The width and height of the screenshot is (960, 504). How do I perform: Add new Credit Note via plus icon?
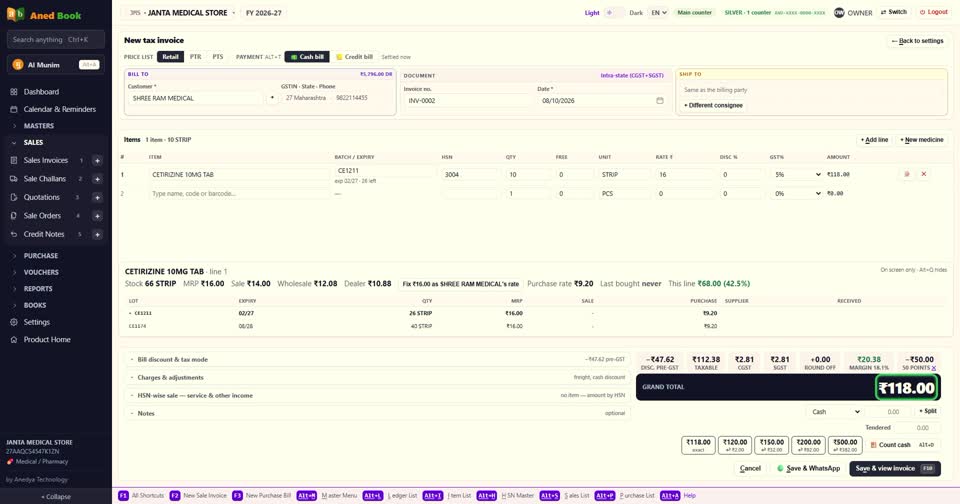click(x=97, y=235)
